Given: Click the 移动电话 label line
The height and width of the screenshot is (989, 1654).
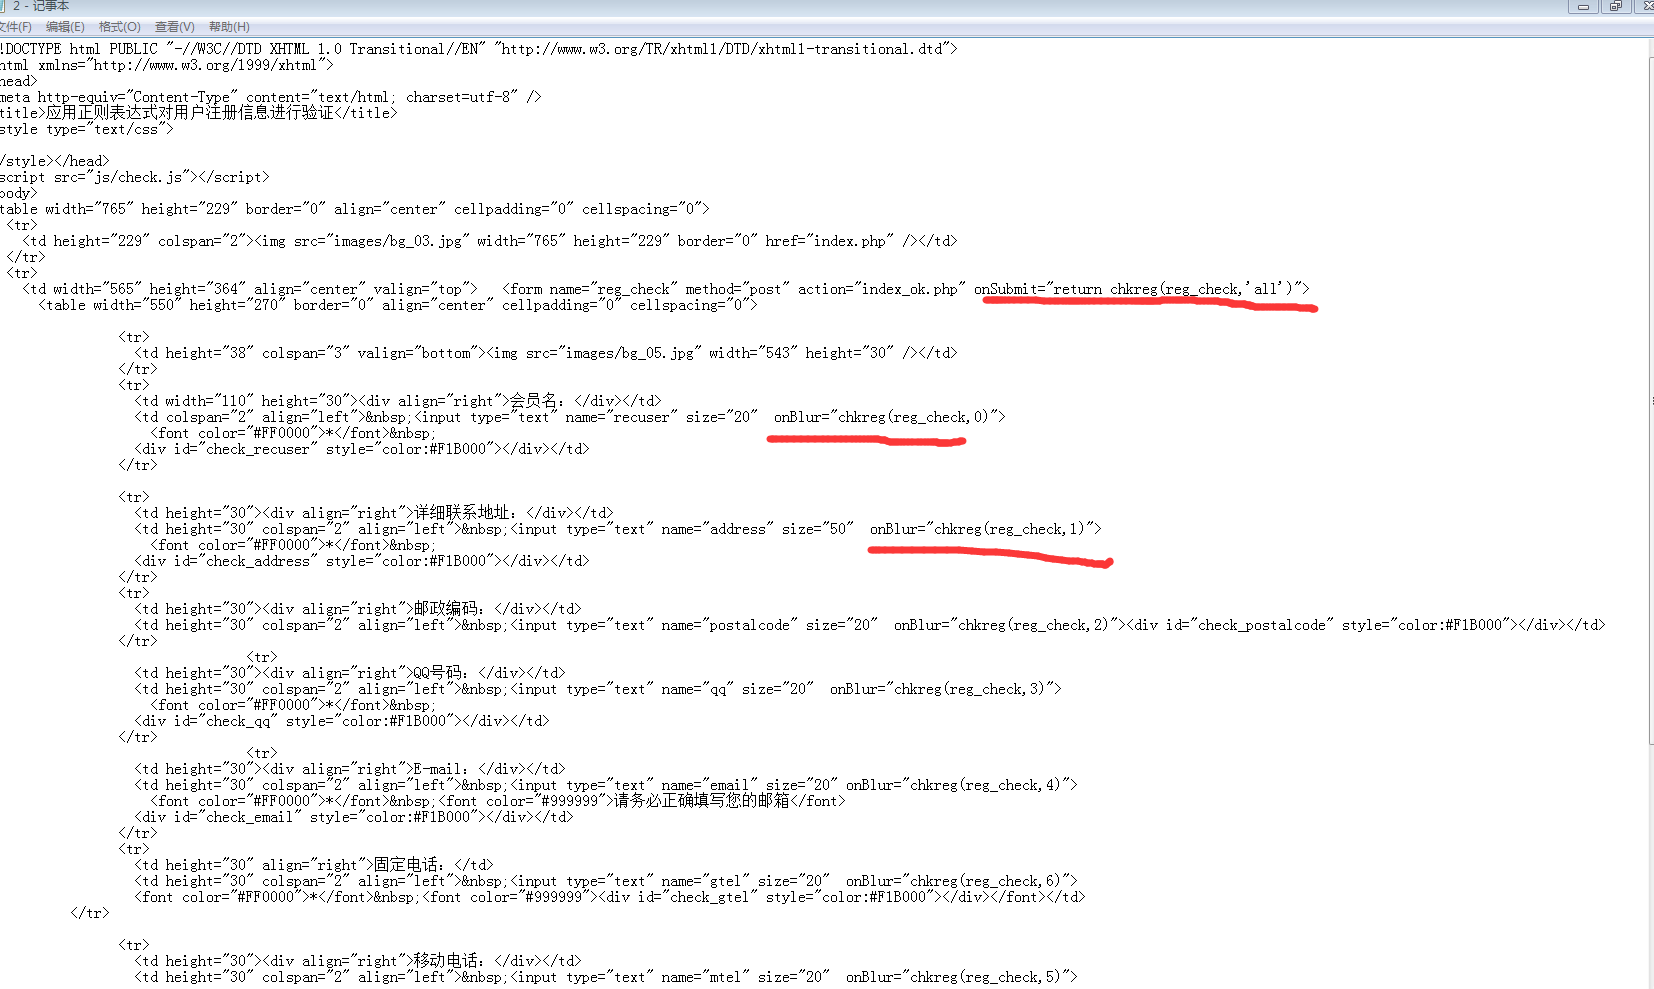Looking at the screenshot, I should [x=358, y=961].
